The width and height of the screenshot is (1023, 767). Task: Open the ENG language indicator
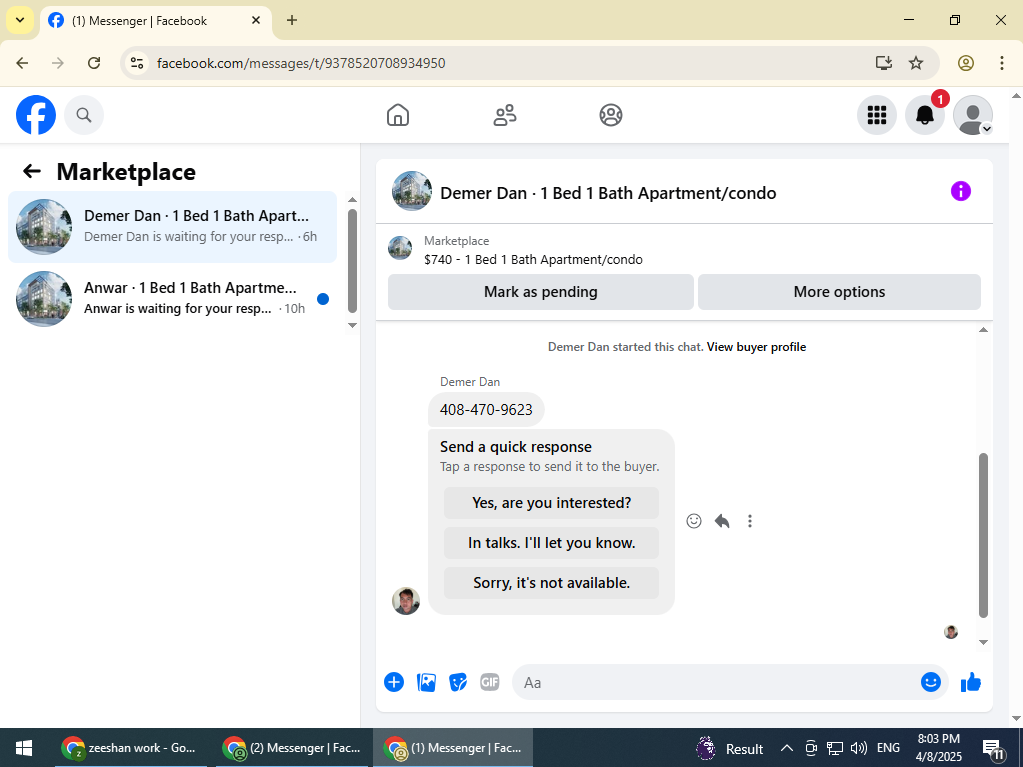tap(888, 748)
